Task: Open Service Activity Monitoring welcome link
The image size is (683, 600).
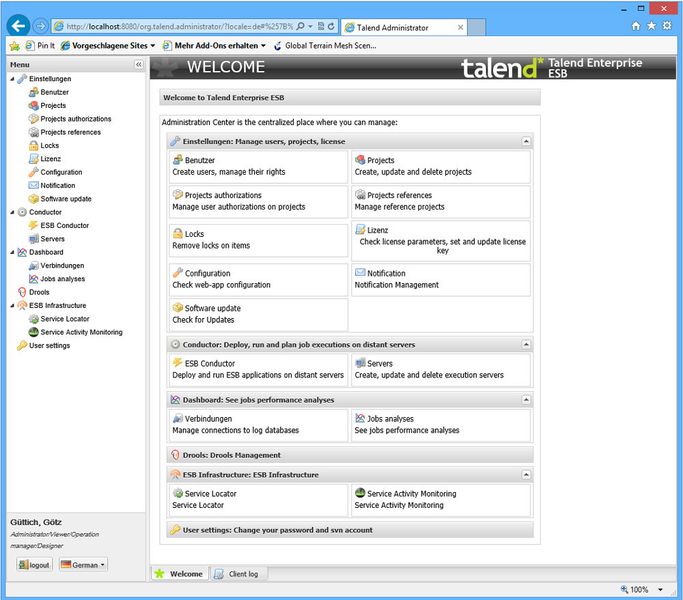Action: click(411, 493)
